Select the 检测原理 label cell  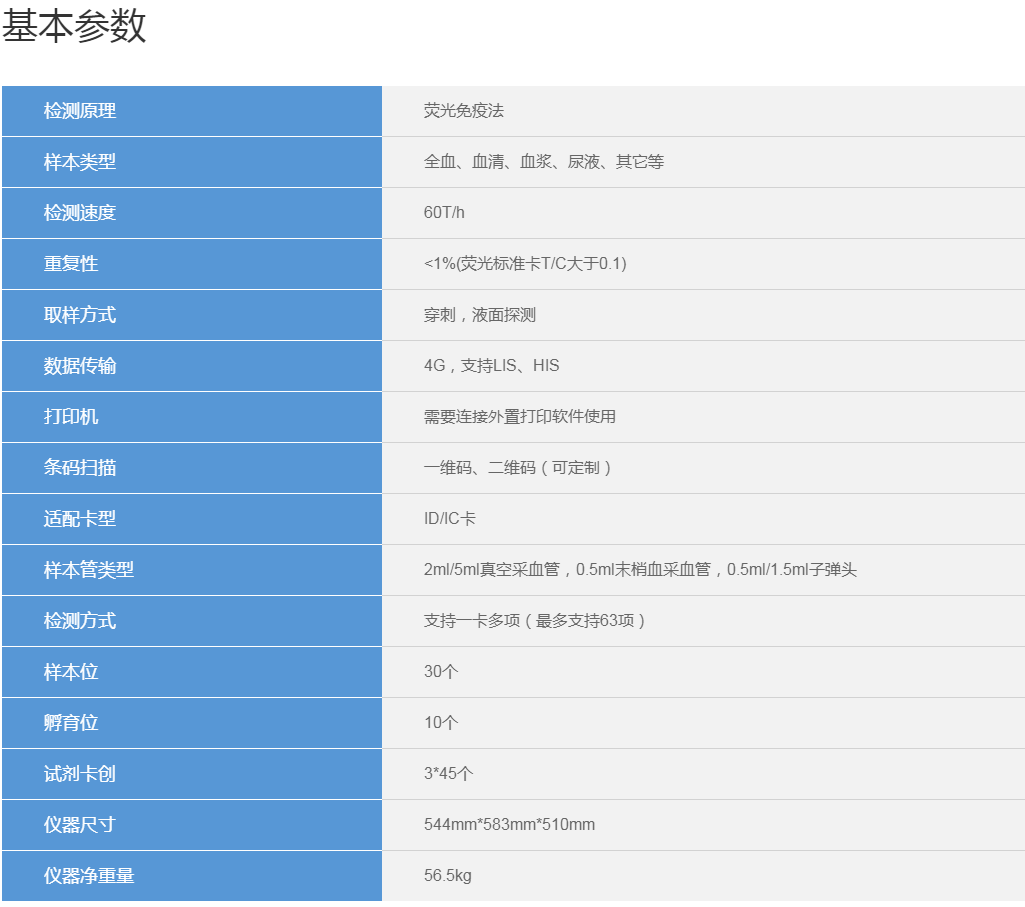pos(192,111)
